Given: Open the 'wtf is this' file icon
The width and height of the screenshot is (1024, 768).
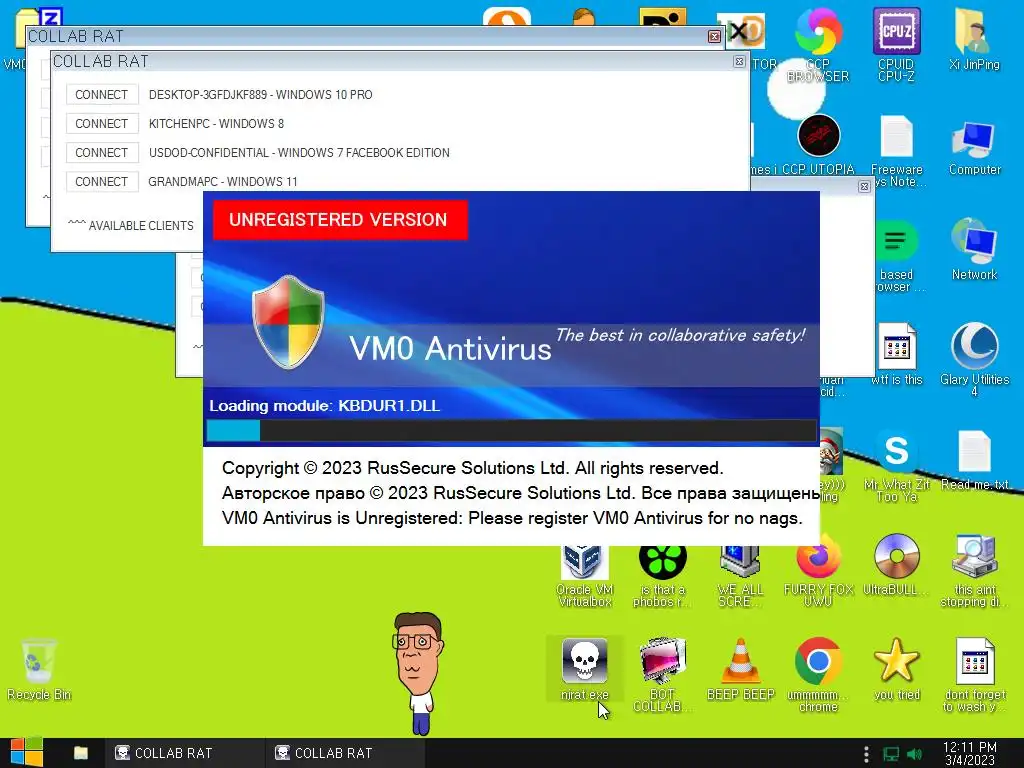Looking at the screenshot, I should click(x=897, y=354).
